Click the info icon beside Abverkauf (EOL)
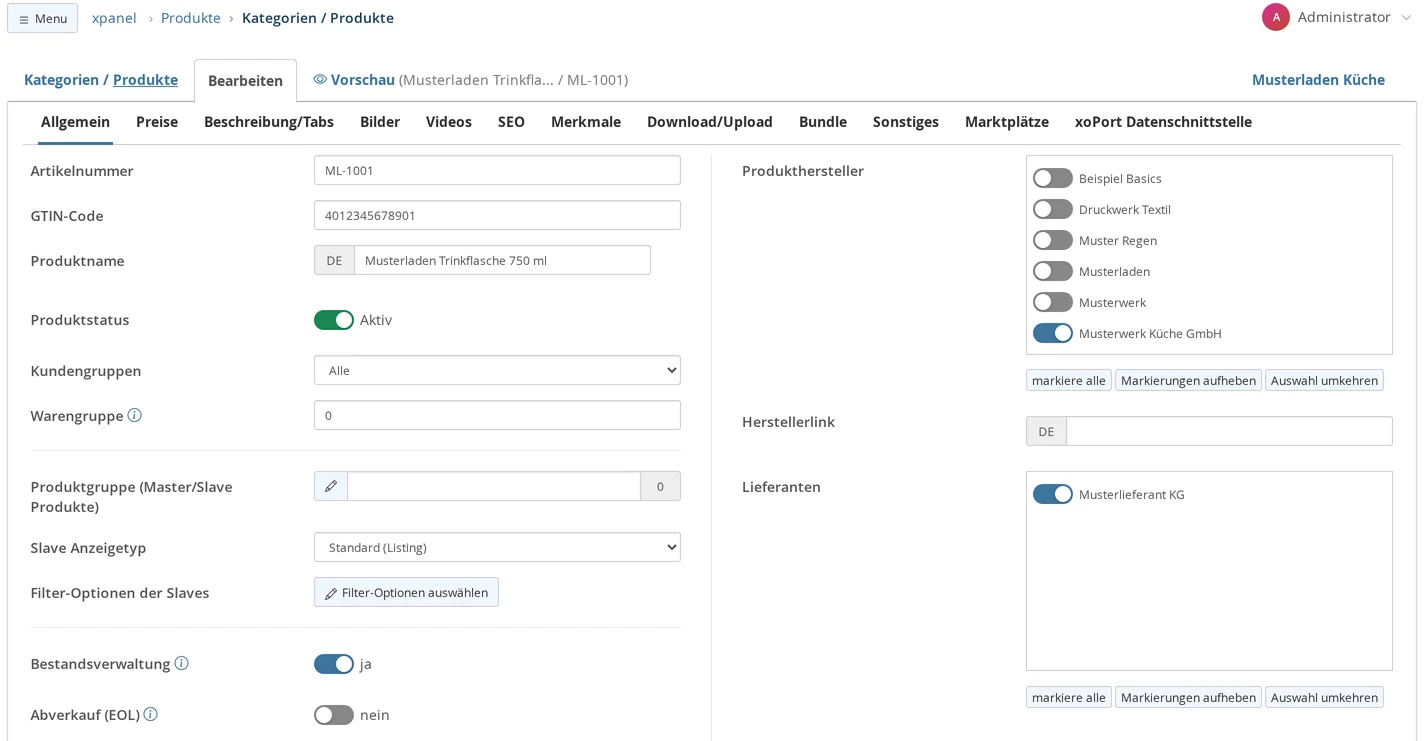 (151, 714)
